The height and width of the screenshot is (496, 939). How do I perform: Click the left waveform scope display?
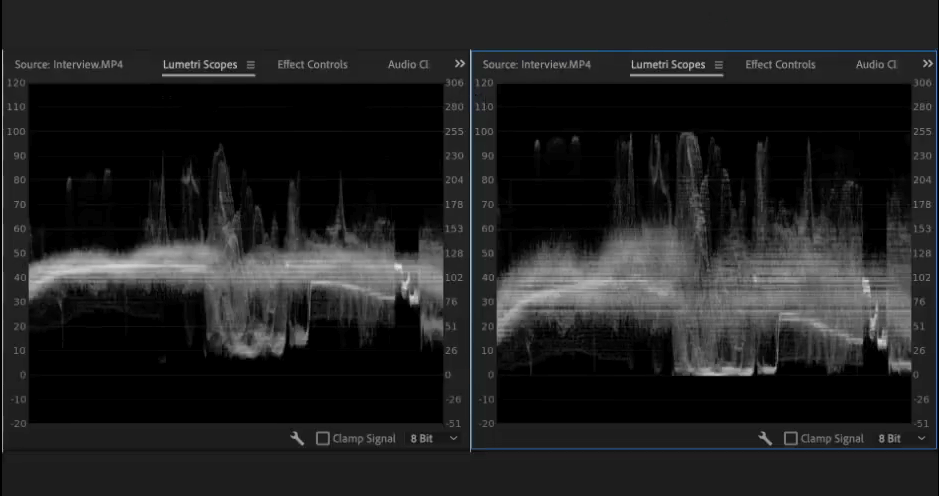[235, 250]
